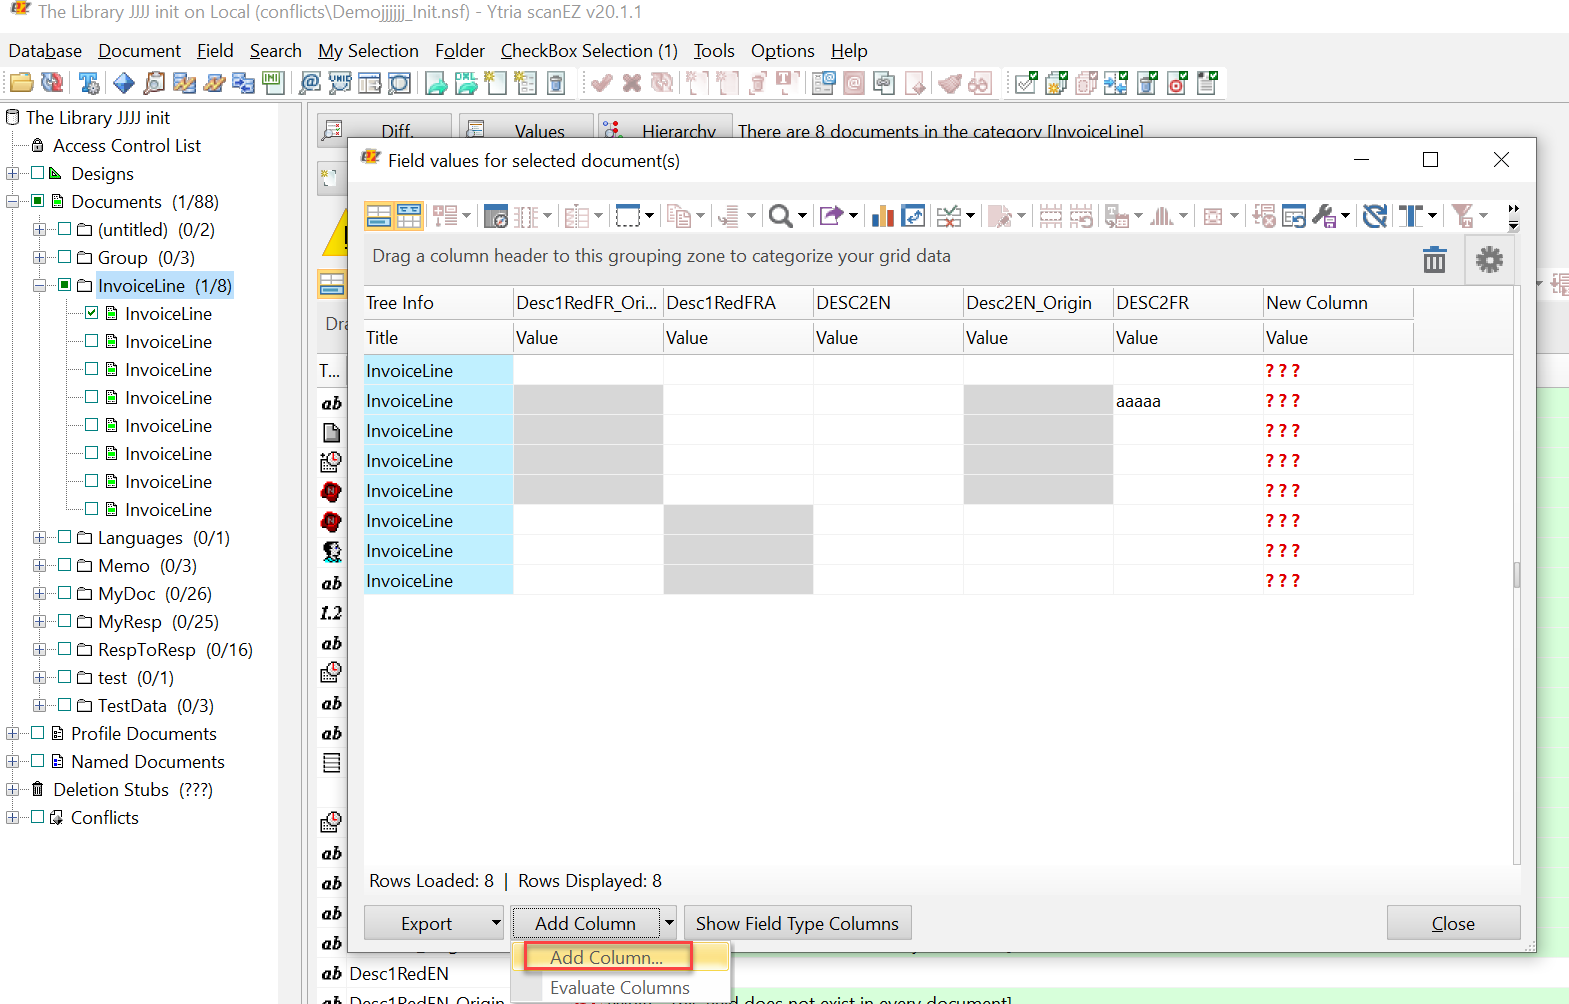Open the Export button dropdown arrow
Image resolution: width=1569 pixels, height=1004 pixels.
tap(496, 923)
